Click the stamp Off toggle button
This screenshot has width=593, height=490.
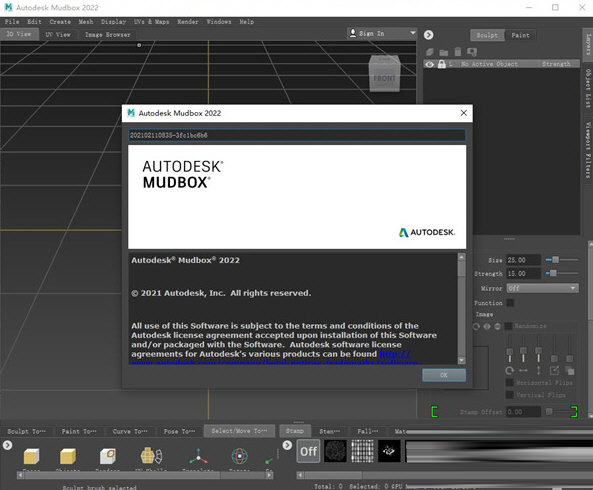[x=308, y=451]
